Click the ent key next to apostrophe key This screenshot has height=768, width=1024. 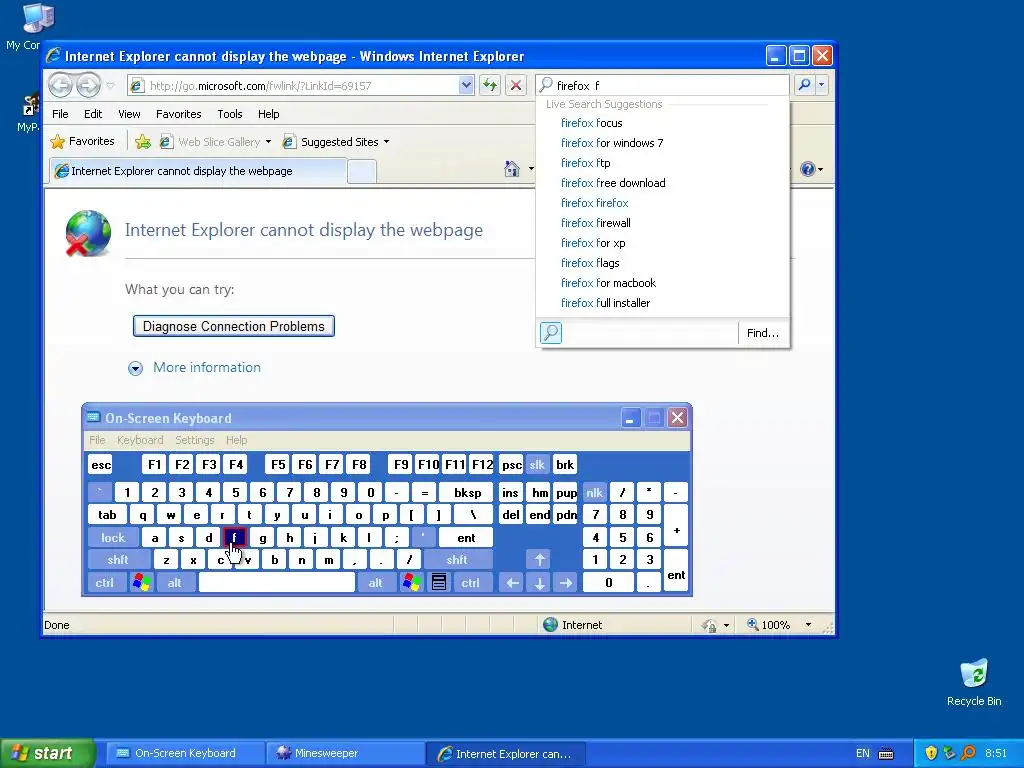(466, 537)
